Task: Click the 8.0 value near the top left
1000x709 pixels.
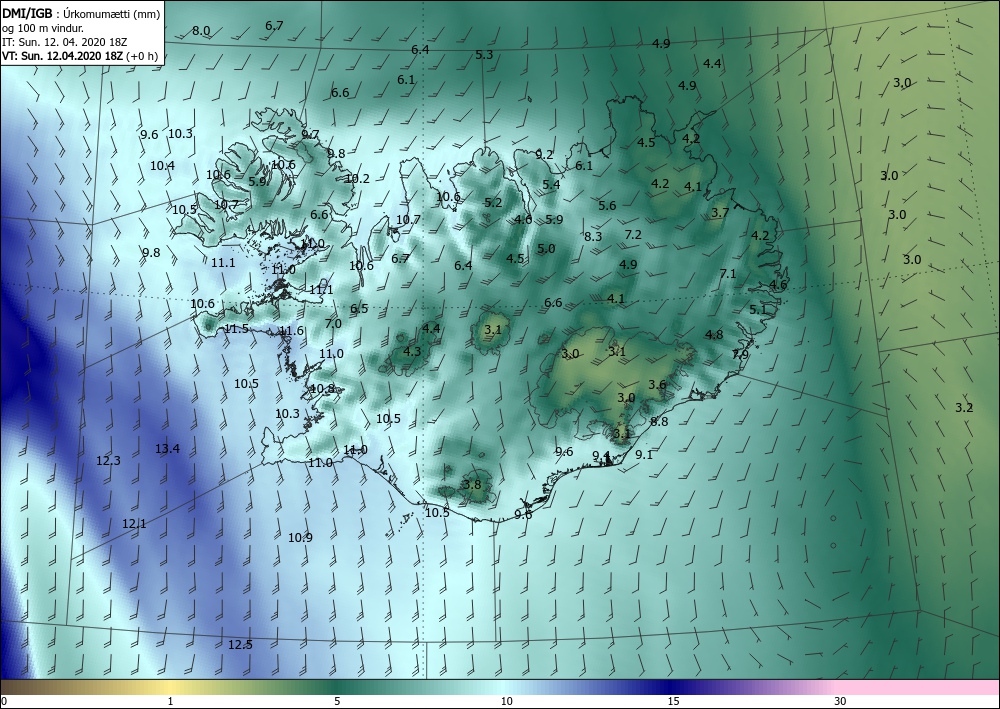Action: (x=201, y=31)
